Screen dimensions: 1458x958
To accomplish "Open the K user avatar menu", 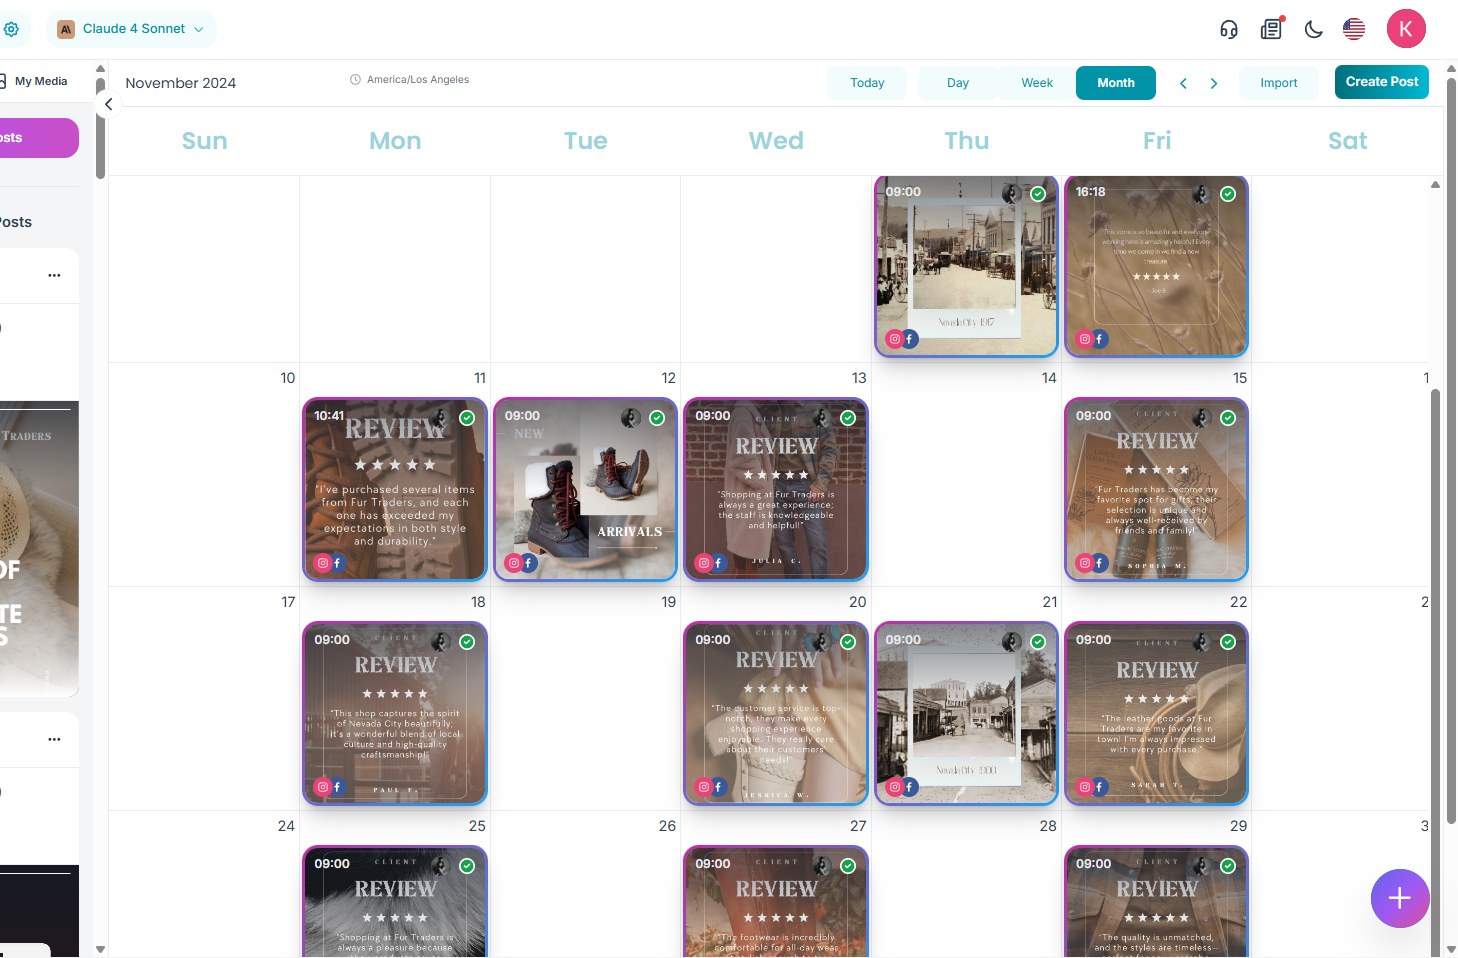I will (x=1406, y=29).
